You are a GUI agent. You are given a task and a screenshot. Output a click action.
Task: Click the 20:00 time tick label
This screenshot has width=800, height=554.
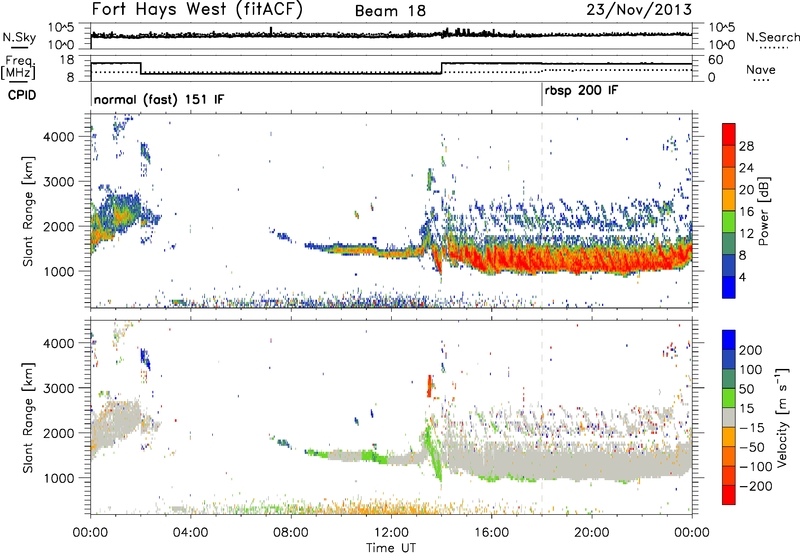(591, 532)
